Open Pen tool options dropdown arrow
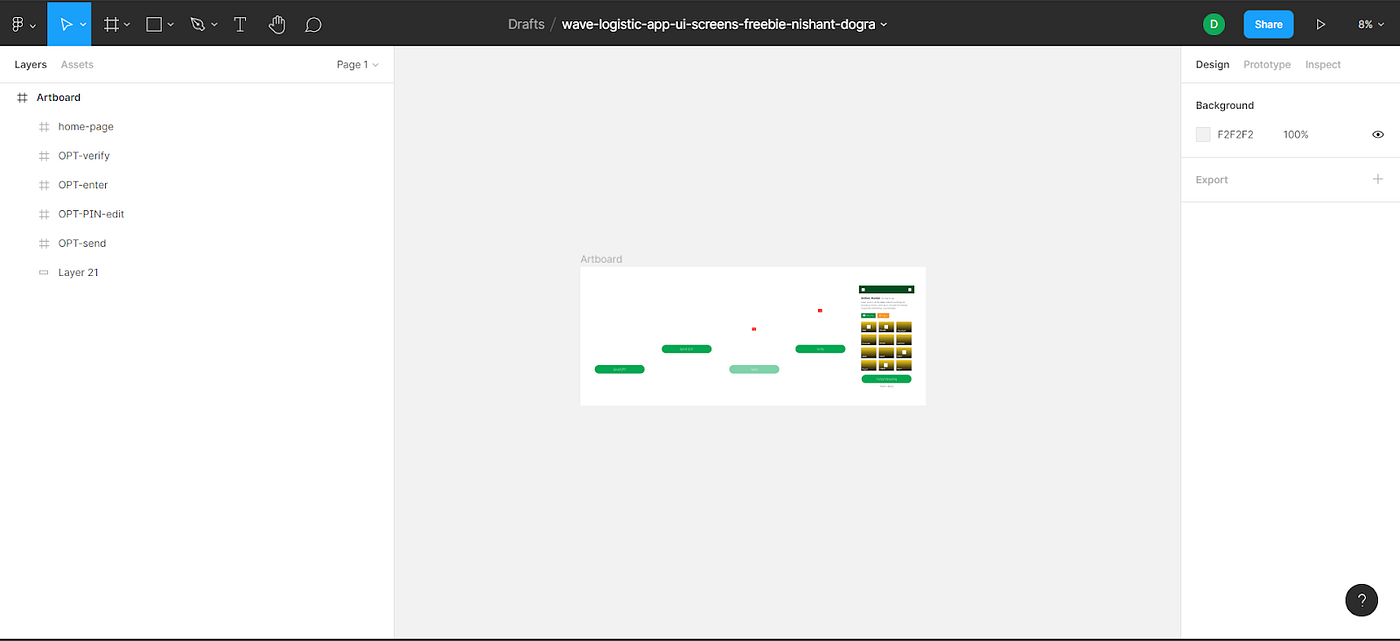1400x641 pixels. [x=213, y=24]
